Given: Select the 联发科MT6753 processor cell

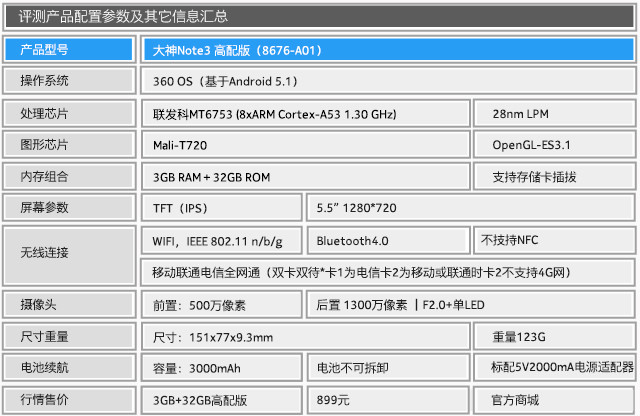Looking at the screenshot, I should pos(305,113).
